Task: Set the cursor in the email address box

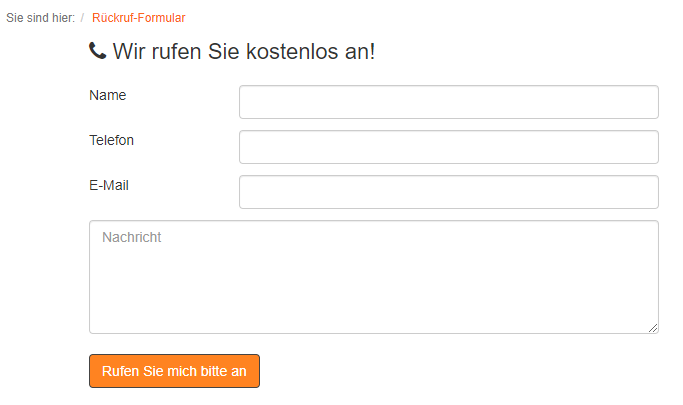Action: pos(449,192)
